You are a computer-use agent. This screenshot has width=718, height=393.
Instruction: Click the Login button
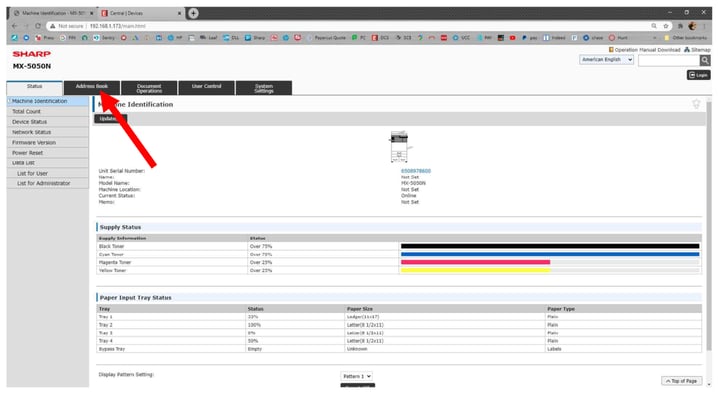point(698,75)
